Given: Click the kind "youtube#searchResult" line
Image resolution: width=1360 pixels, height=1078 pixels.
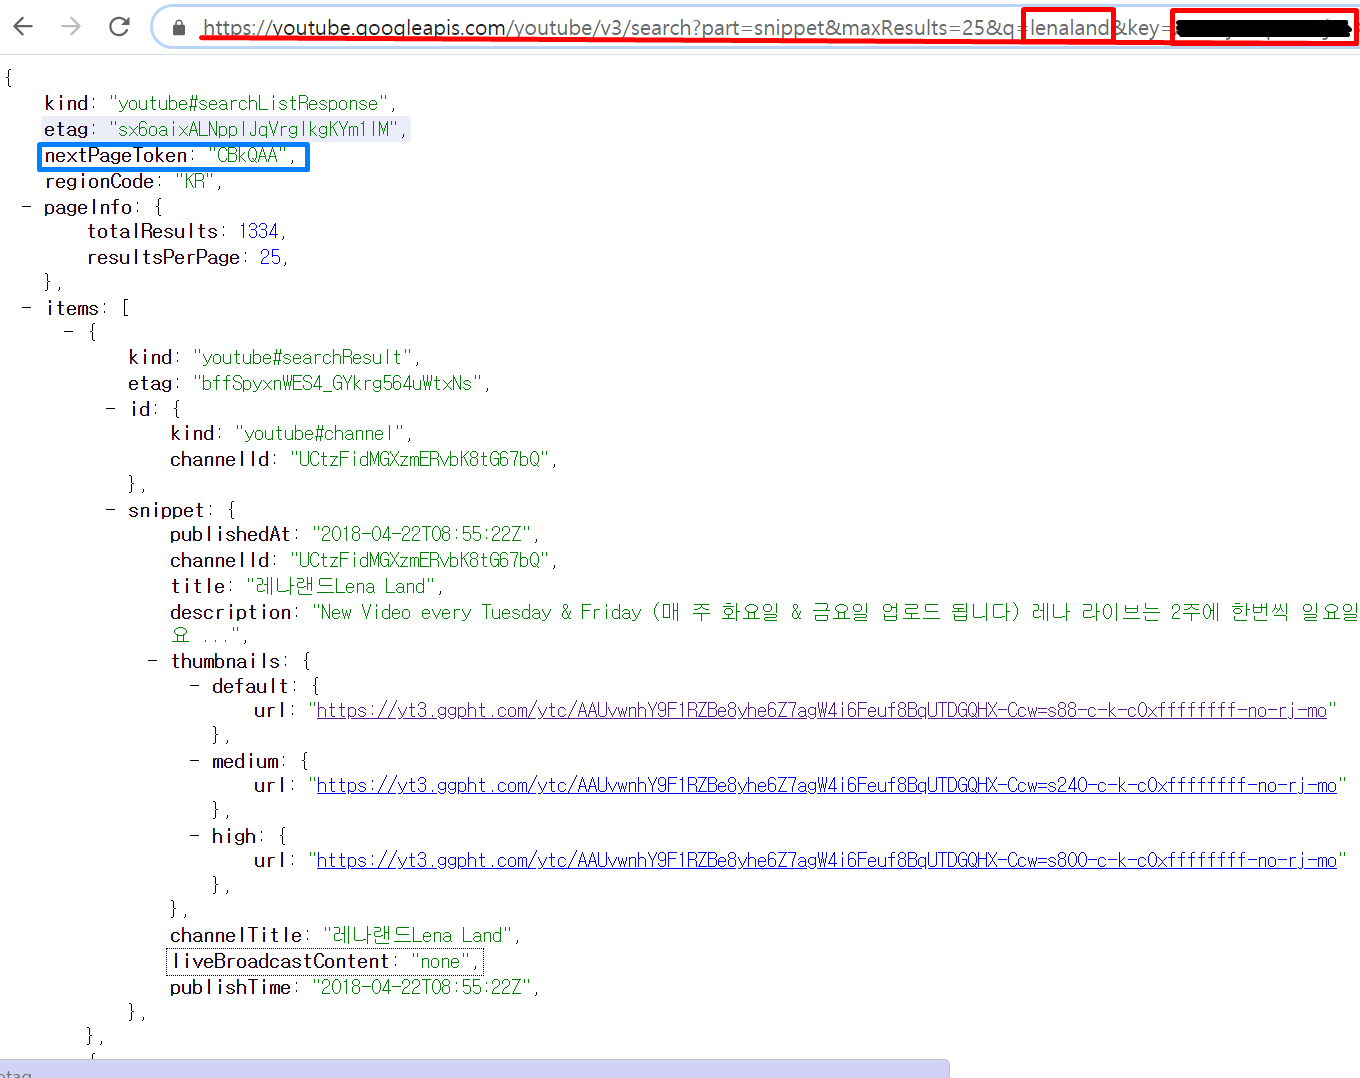Looking at the screenshot, I should 274,357.
